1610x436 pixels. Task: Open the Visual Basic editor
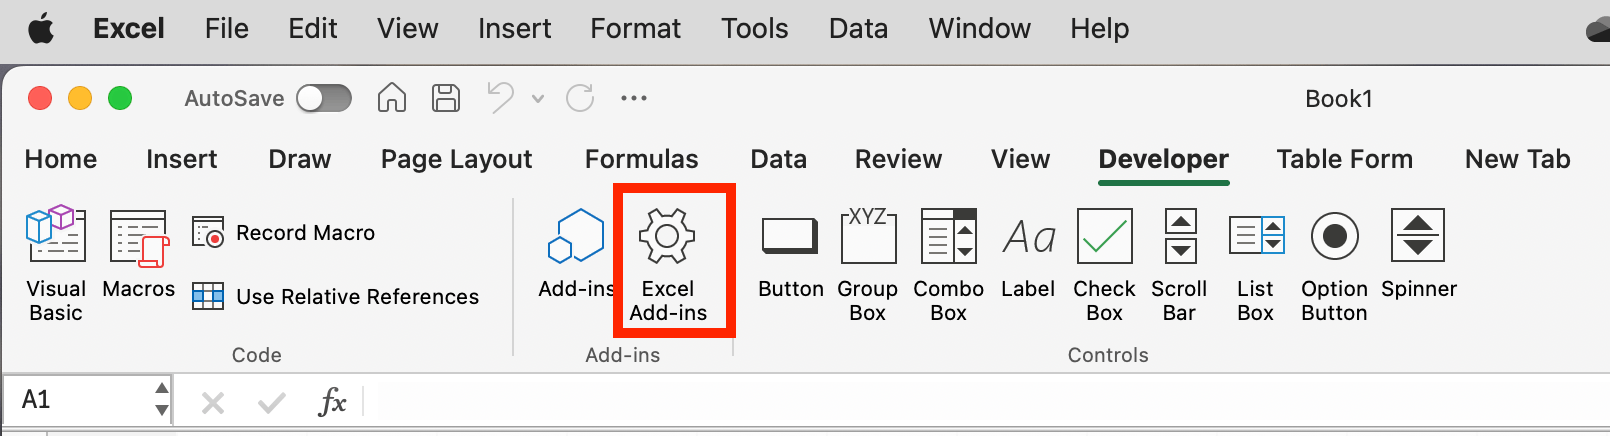click(x=56, y=265)
